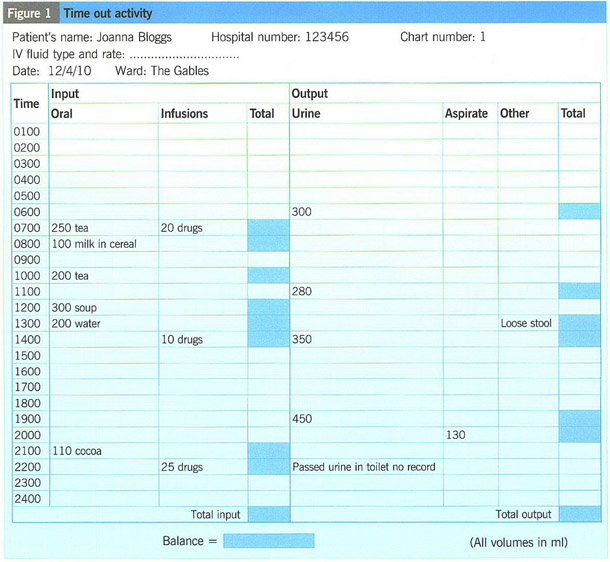Screen dimensions: 610x562
Task: Click the 'Loose stool' entry
Action: [x=526, y=324]
